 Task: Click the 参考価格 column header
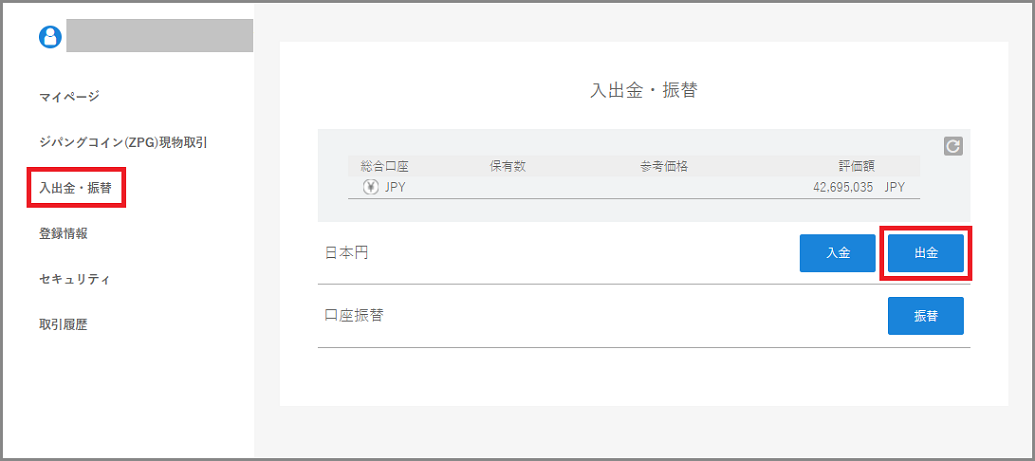point(659,166)
